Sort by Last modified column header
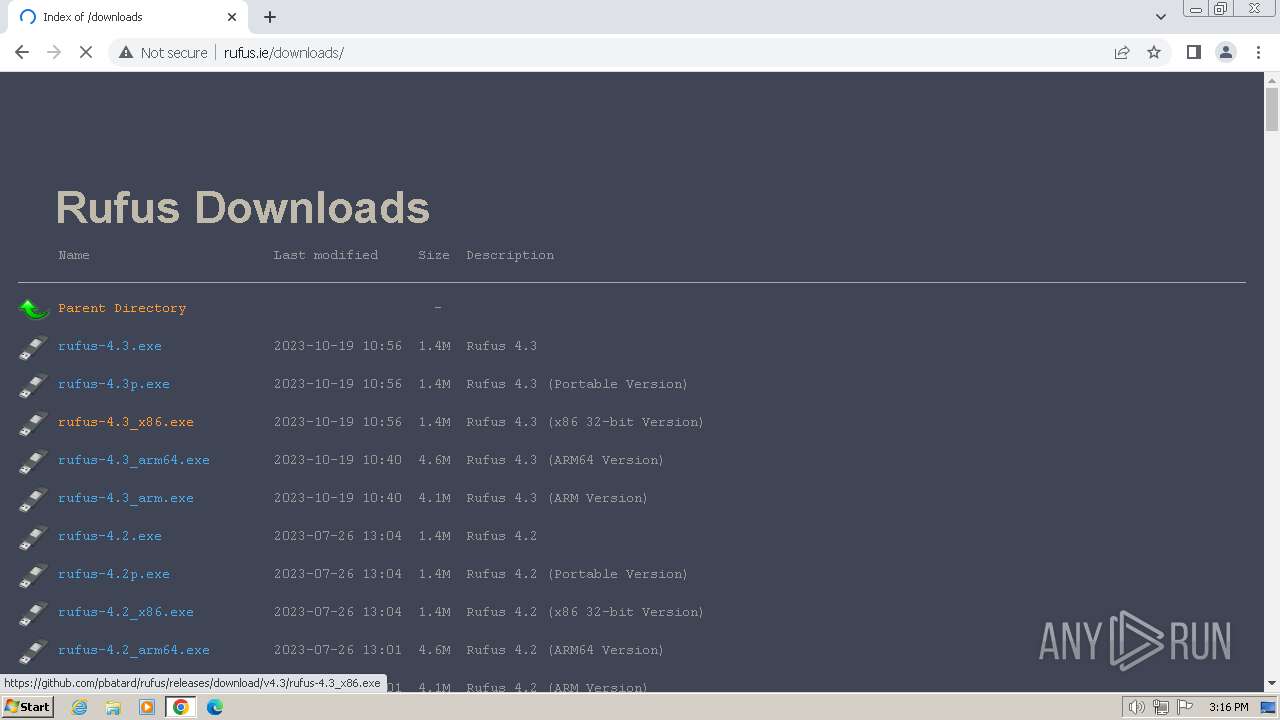1280x720 pixels. [x=326, y=256]
